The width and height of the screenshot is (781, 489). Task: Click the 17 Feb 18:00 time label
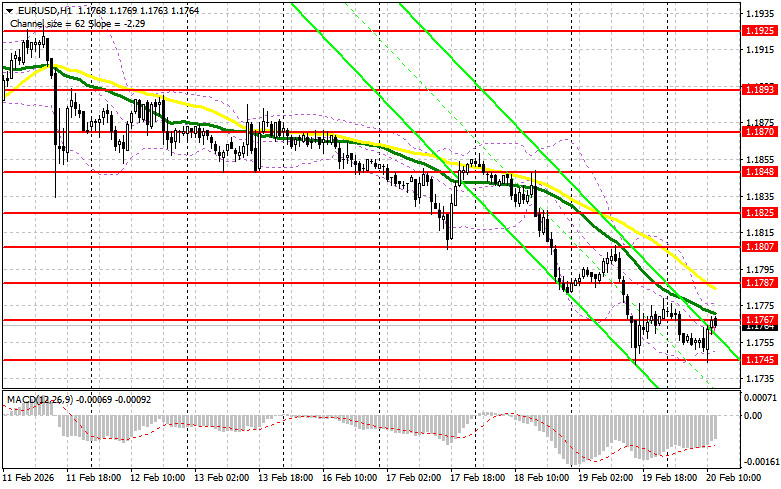(x=478, y=478)
